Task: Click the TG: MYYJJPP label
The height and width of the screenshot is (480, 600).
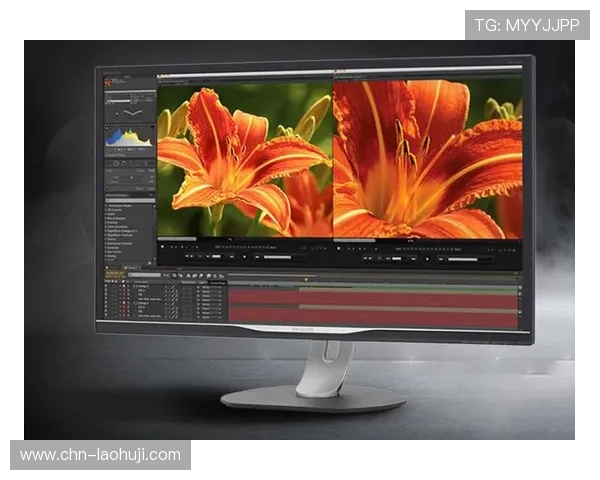Action: 527,24
